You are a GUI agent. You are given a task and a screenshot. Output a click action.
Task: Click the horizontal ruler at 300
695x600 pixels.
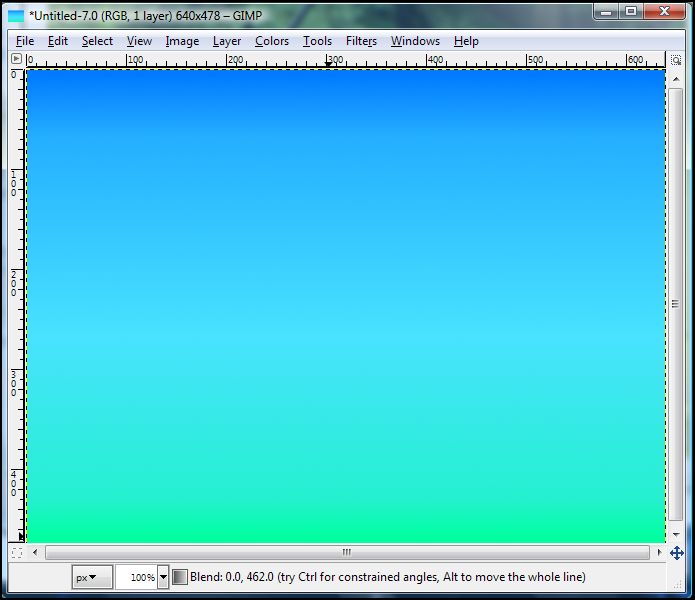[328, 60]
